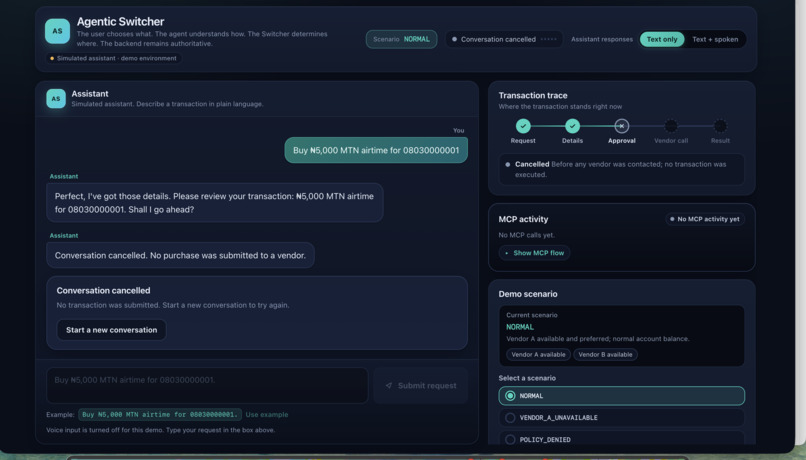Click the Assistant responses label
This screenshot has height=460, width=806.
pos(601,39)
